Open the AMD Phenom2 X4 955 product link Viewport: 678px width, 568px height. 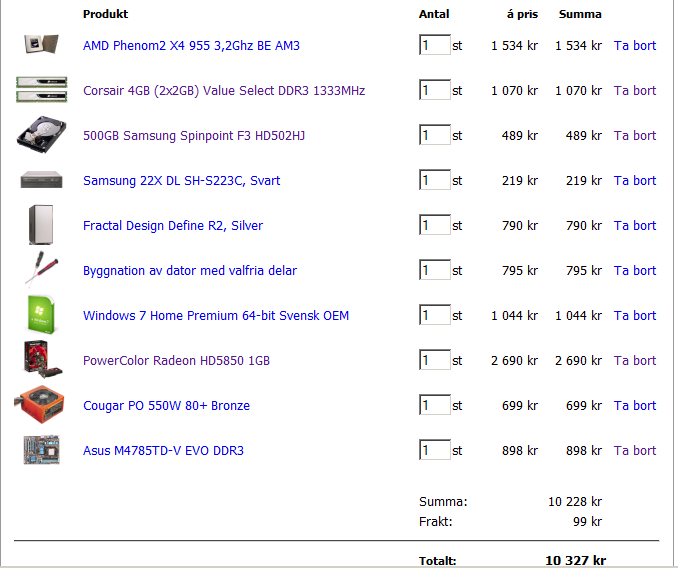191,45
